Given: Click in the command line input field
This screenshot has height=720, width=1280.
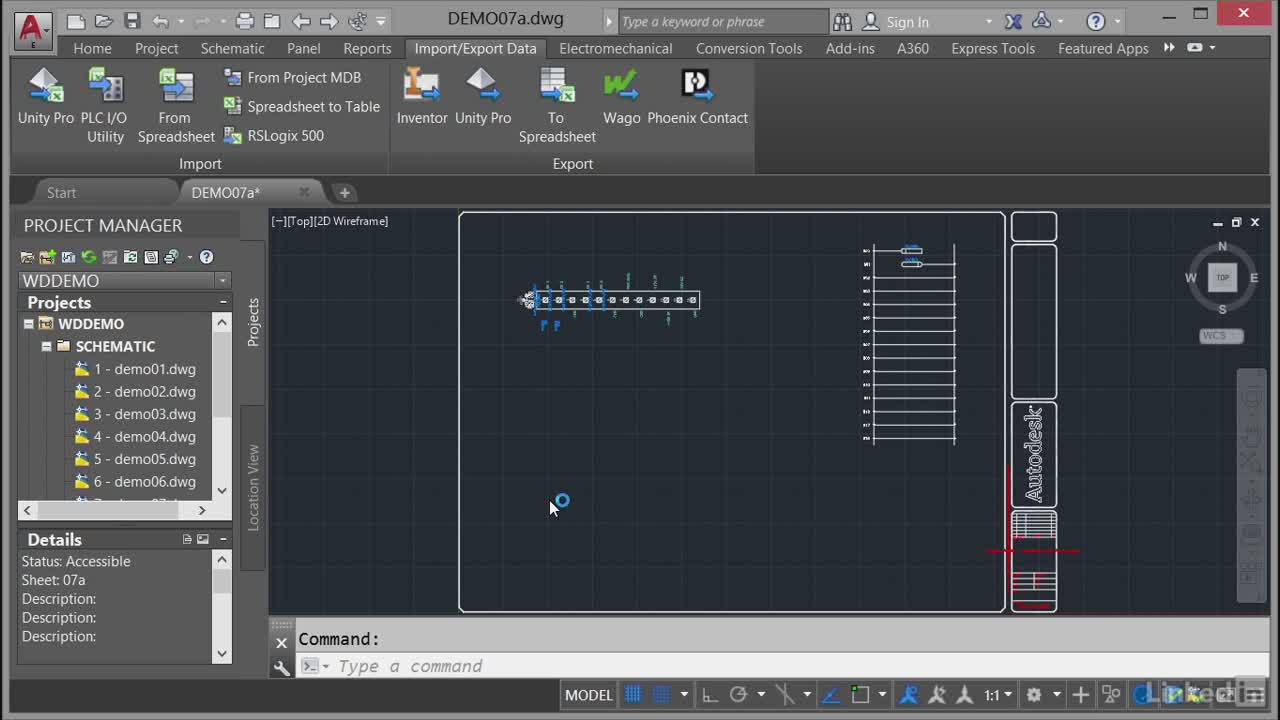Looking at the screenshot, I should 780,666.
